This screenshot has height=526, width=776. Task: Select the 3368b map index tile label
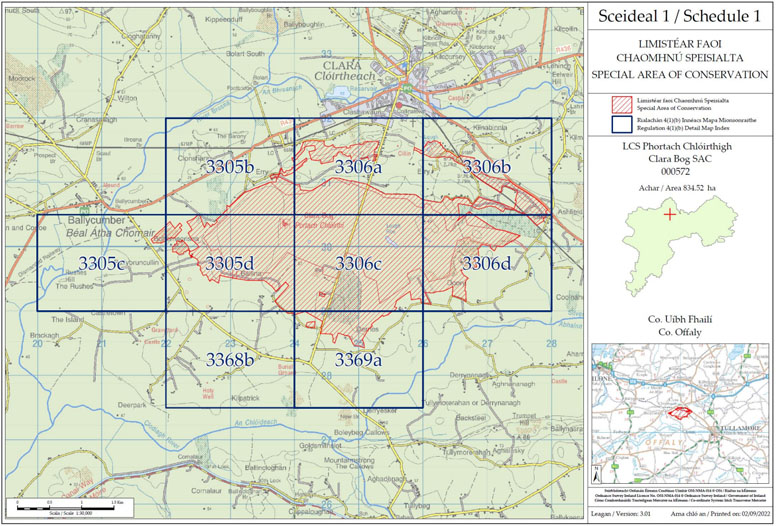point(230,360)
